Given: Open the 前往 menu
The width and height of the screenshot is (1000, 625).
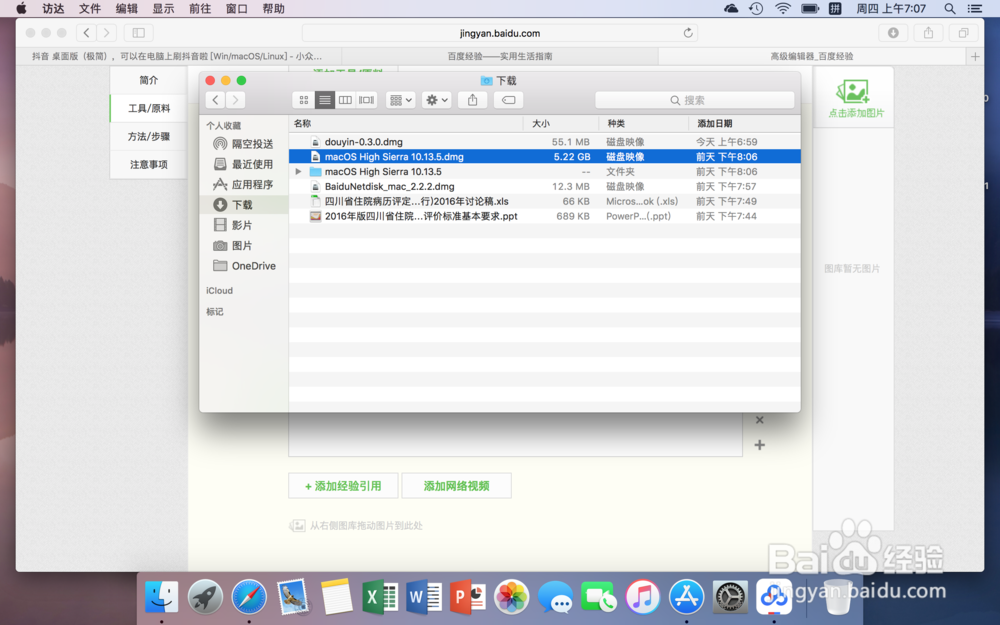Looking at the screenshot, I should click(x=200, y=8).
